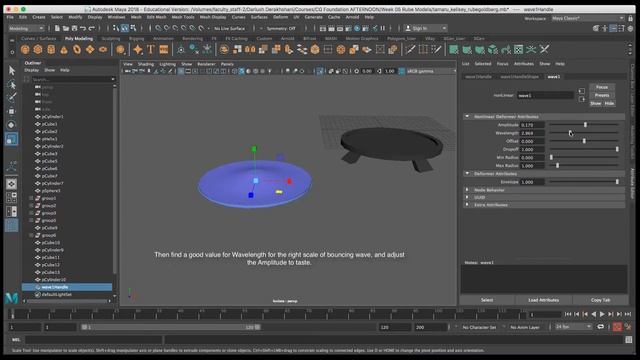This screenshot has height=360, width=640.
Task: Open the Workspace Maya Classic dropdown
Action: pyautogui.click(x=587, y=18)
